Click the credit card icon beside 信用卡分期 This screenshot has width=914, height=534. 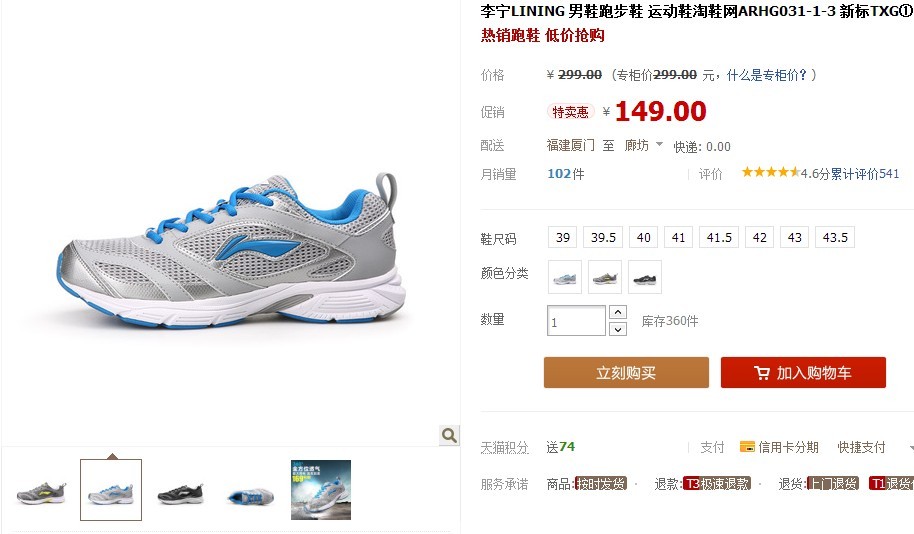coord(747,447)
